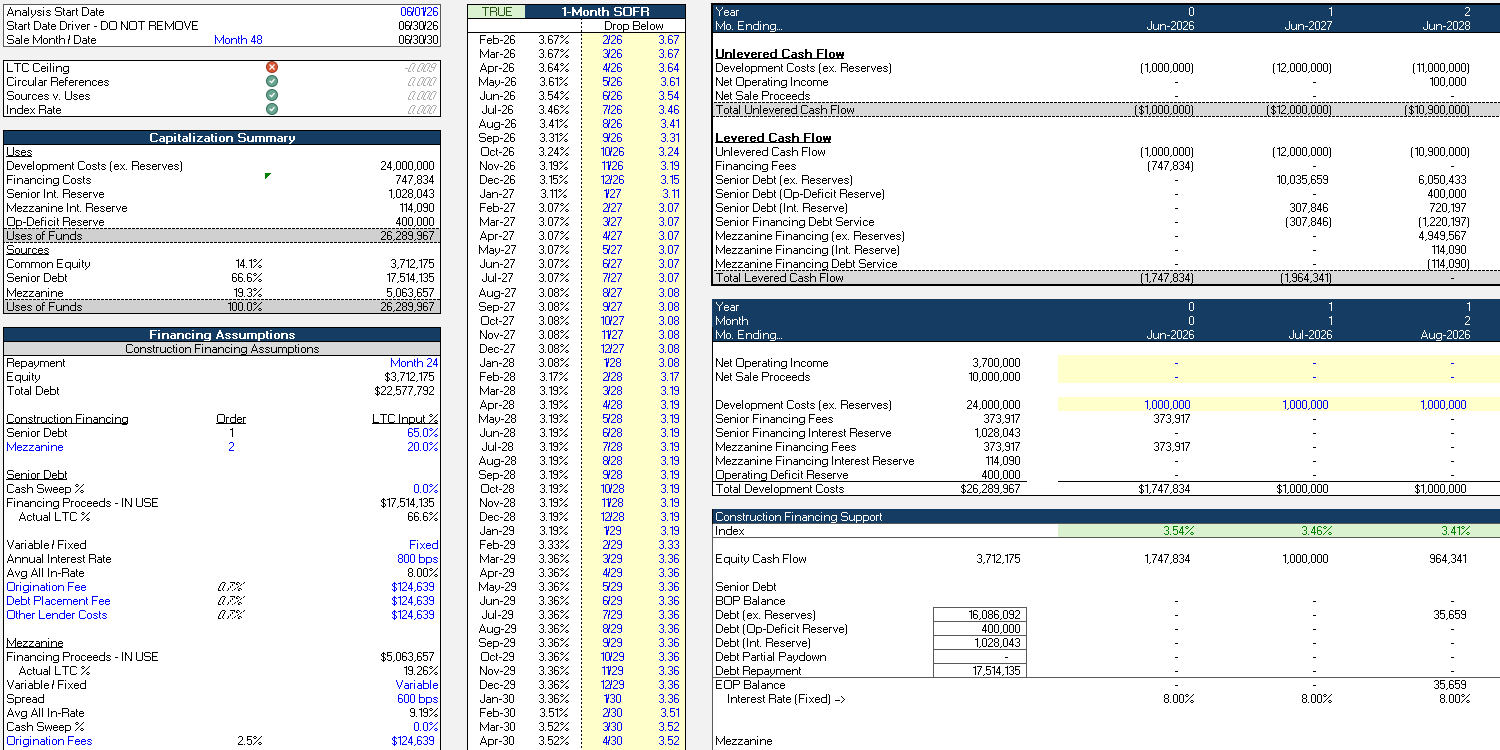The image size is (1500, 750).
Task: Select the Total Development Costs value $26,289,967
Action: coord(988,489)
